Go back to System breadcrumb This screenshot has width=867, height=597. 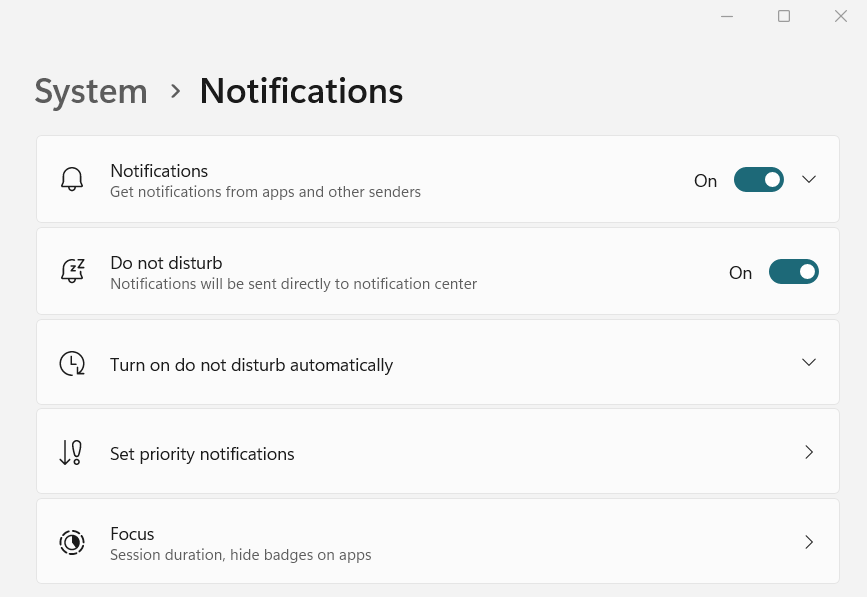(x=91, y=91)
